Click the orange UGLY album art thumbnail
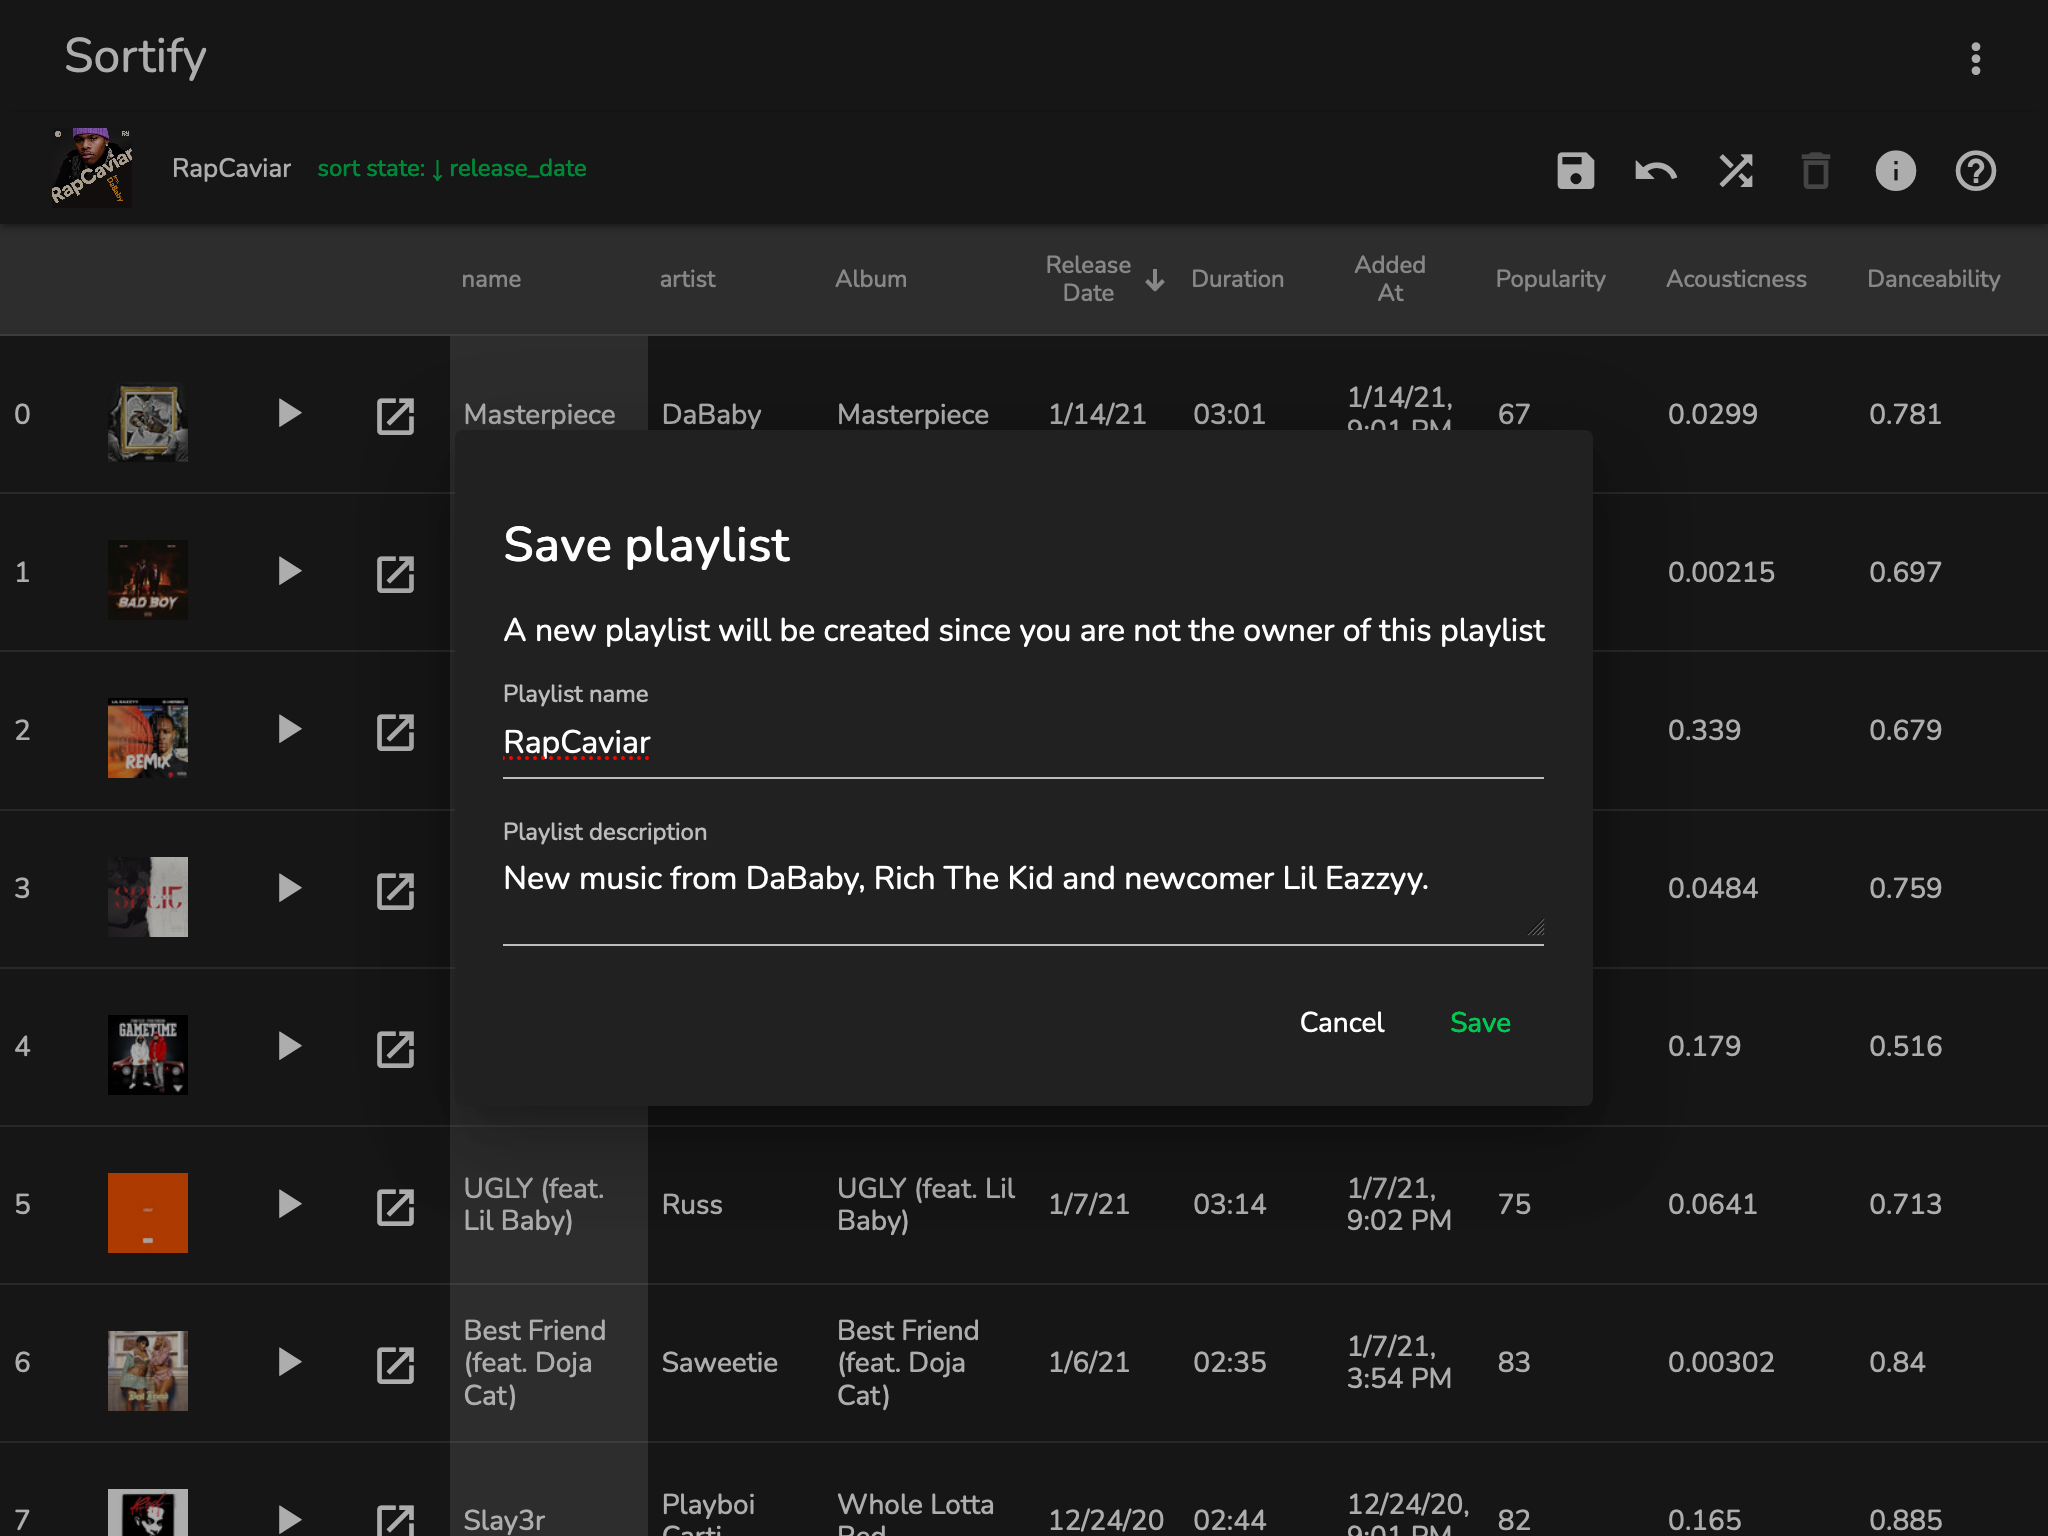This screenshot has width=2048, height=1536. point(148,1213)
